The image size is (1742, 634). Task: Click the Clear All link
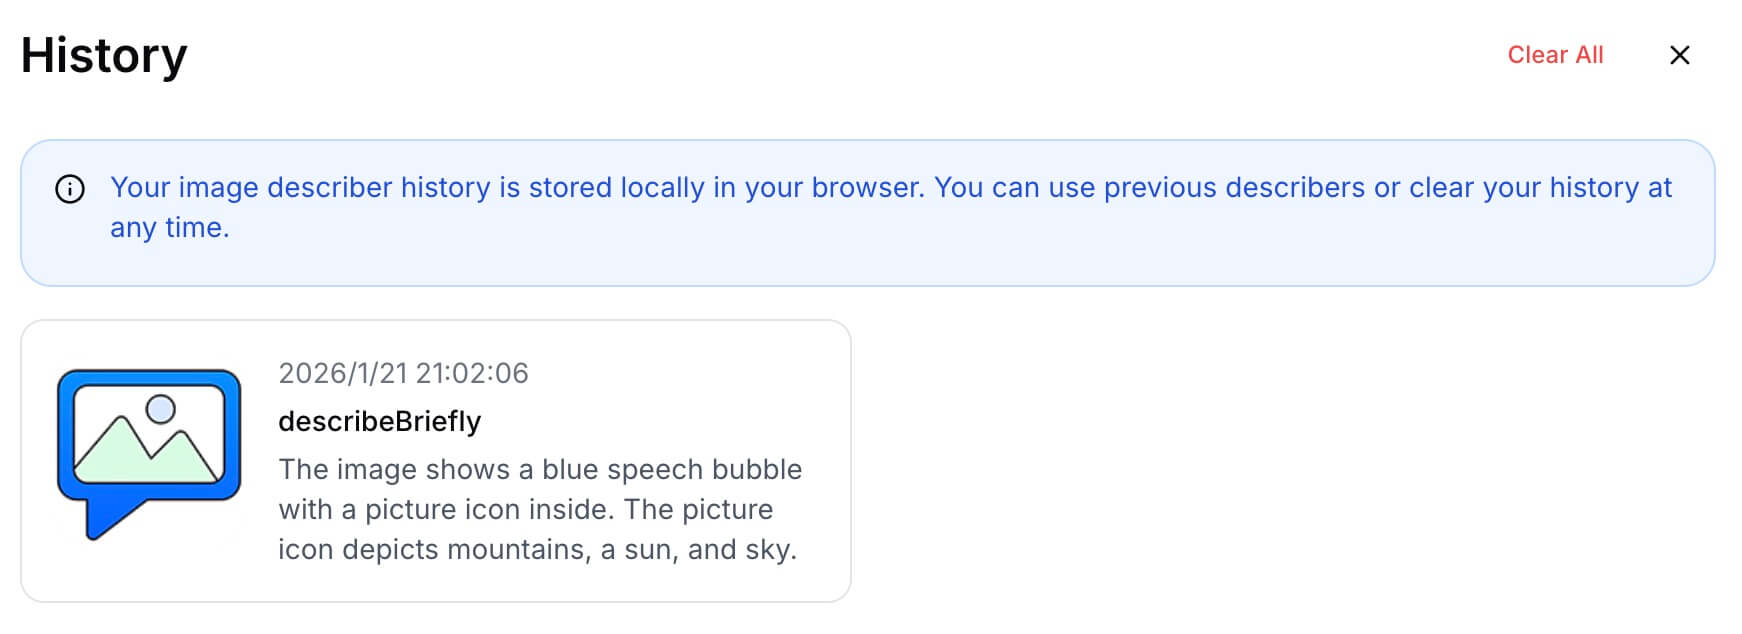(x=1555, y=55)
